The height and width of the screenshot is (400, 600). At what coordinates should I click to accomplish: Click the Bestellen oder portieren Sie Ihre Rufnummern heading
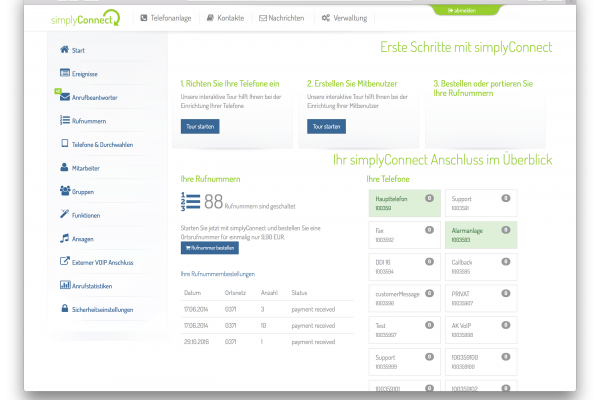(x=483, y=88)
